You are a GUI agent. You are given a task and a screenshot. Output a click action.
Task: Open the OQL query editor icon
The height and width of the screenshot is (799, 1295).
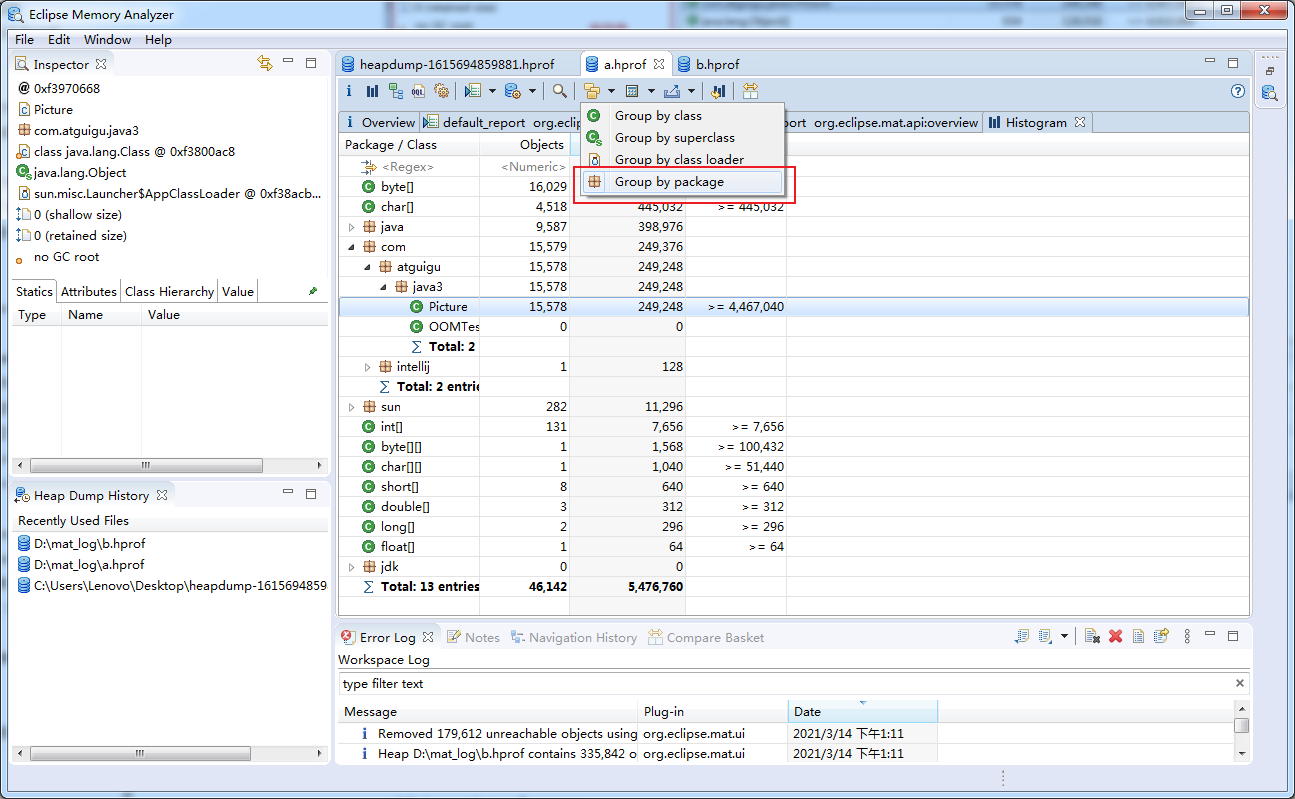[418, 91]
